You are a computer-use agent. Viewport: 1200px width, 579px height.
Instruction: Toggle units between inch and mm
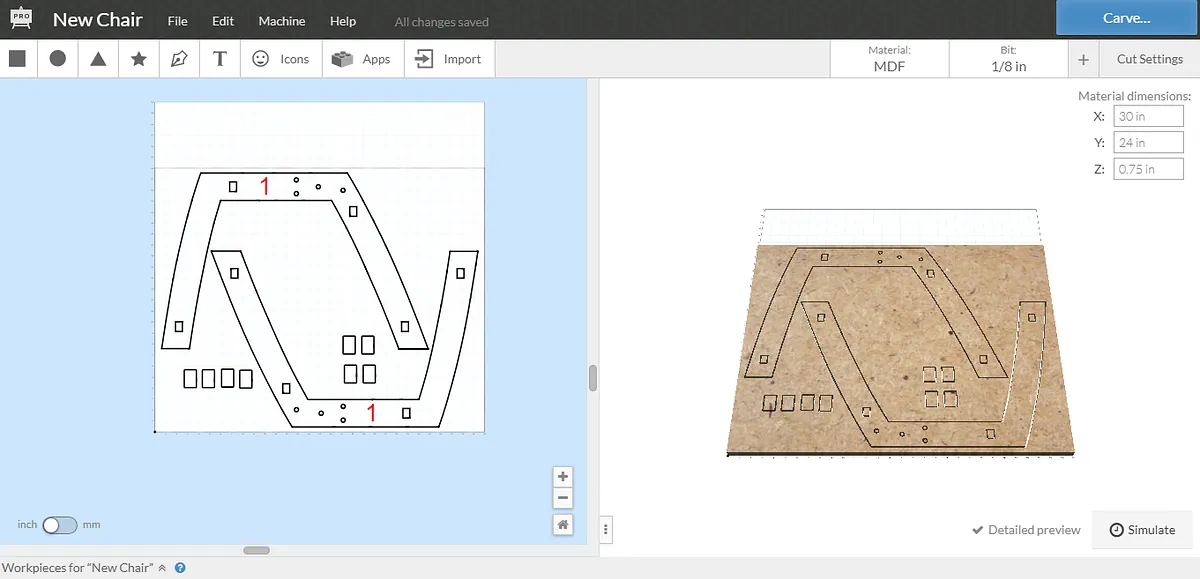click(x=59, y=525)
